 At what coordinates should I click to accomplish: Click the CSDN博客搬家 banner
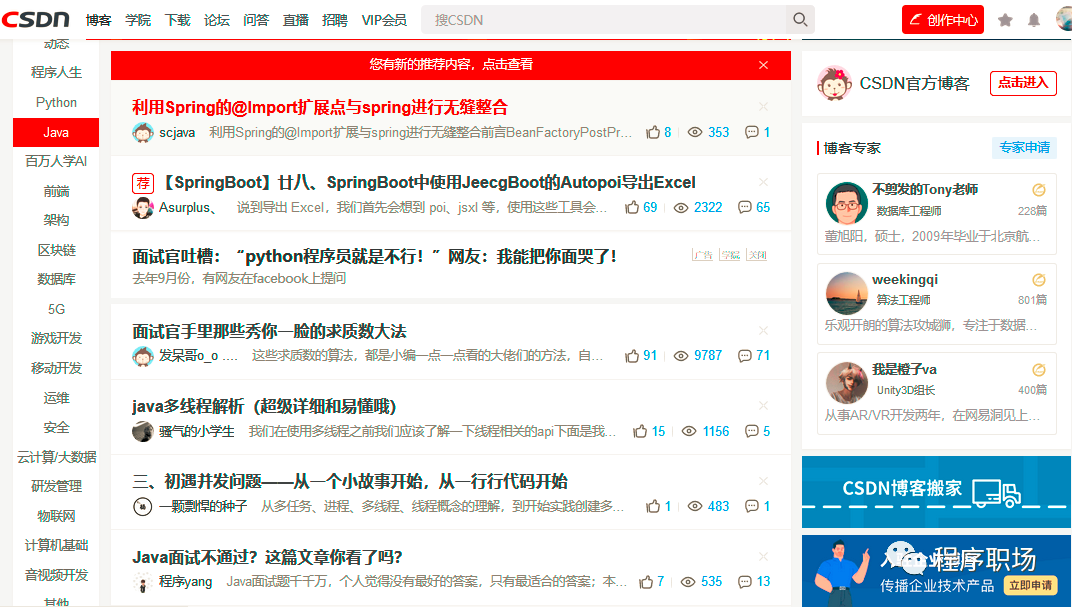coord(936,491)
